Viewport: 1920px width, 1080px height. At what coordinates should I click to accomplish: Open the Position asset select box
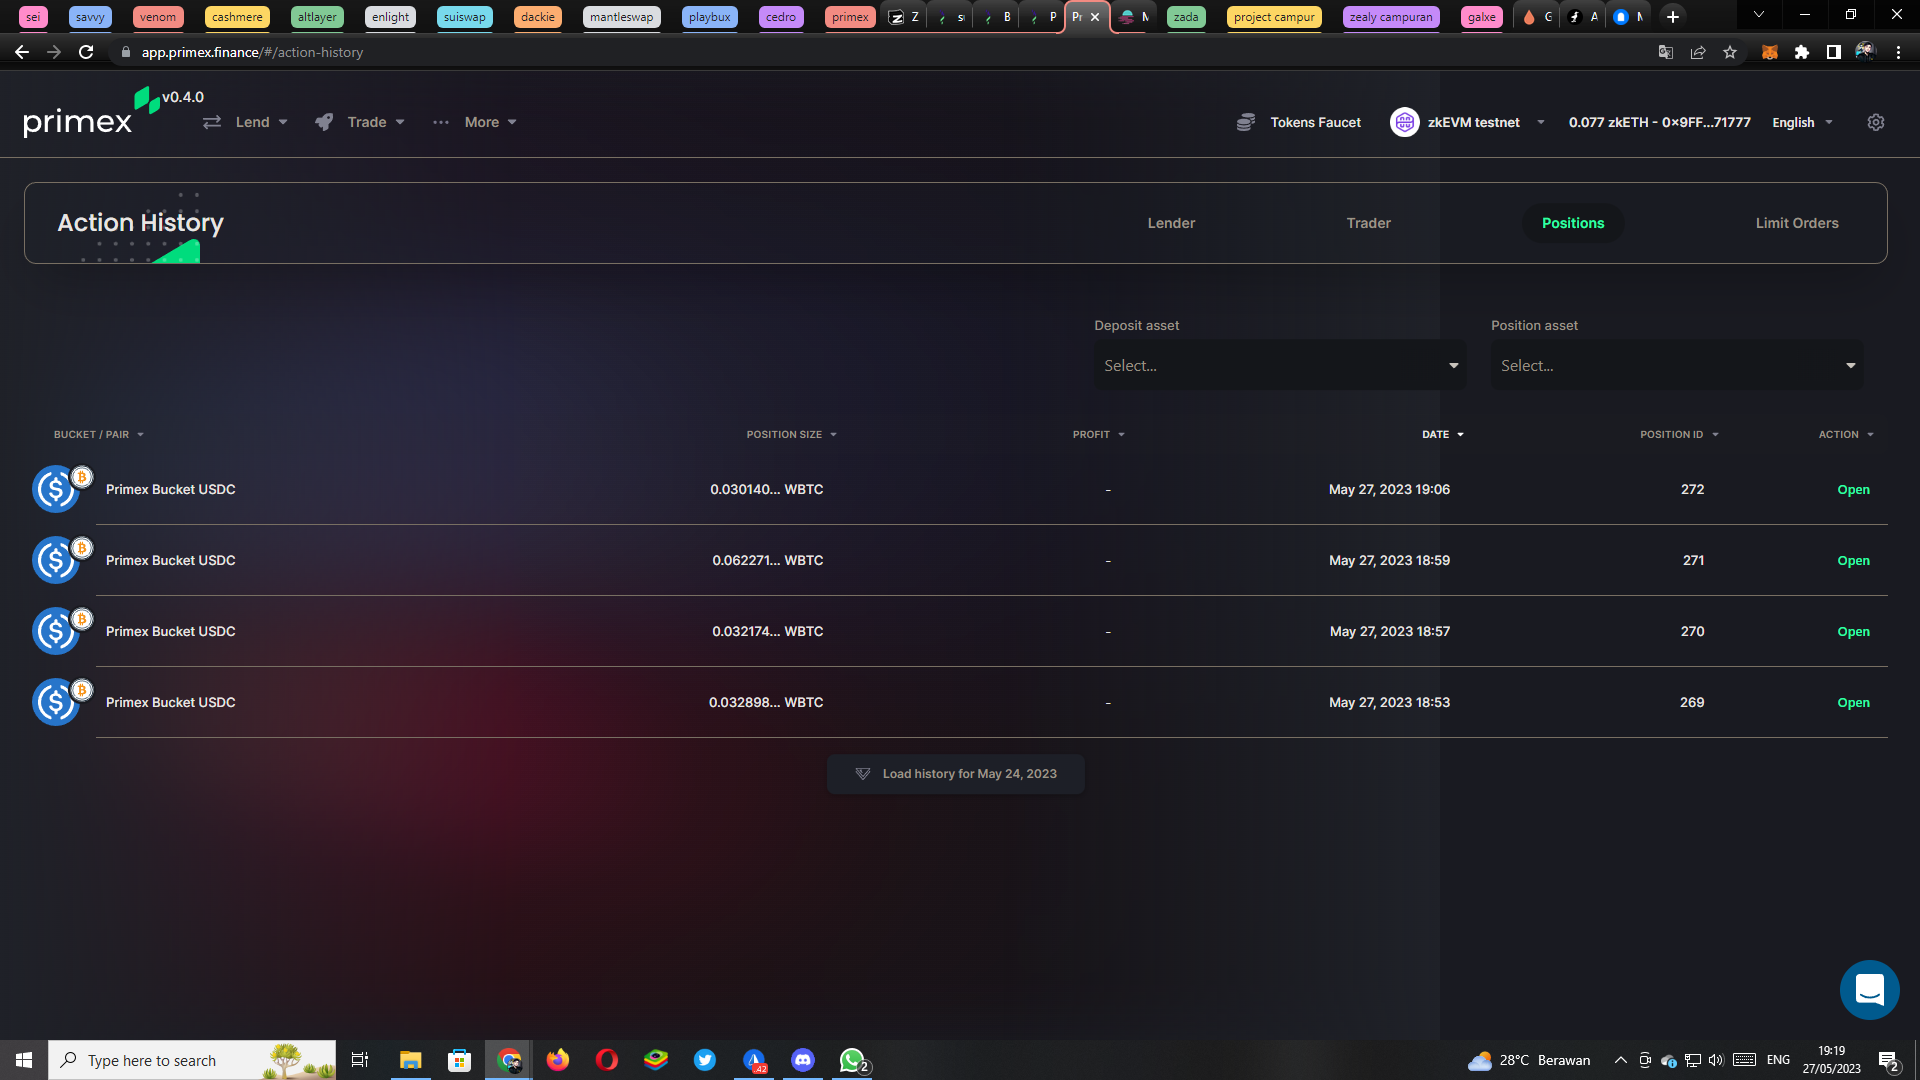pos(1677,366)
